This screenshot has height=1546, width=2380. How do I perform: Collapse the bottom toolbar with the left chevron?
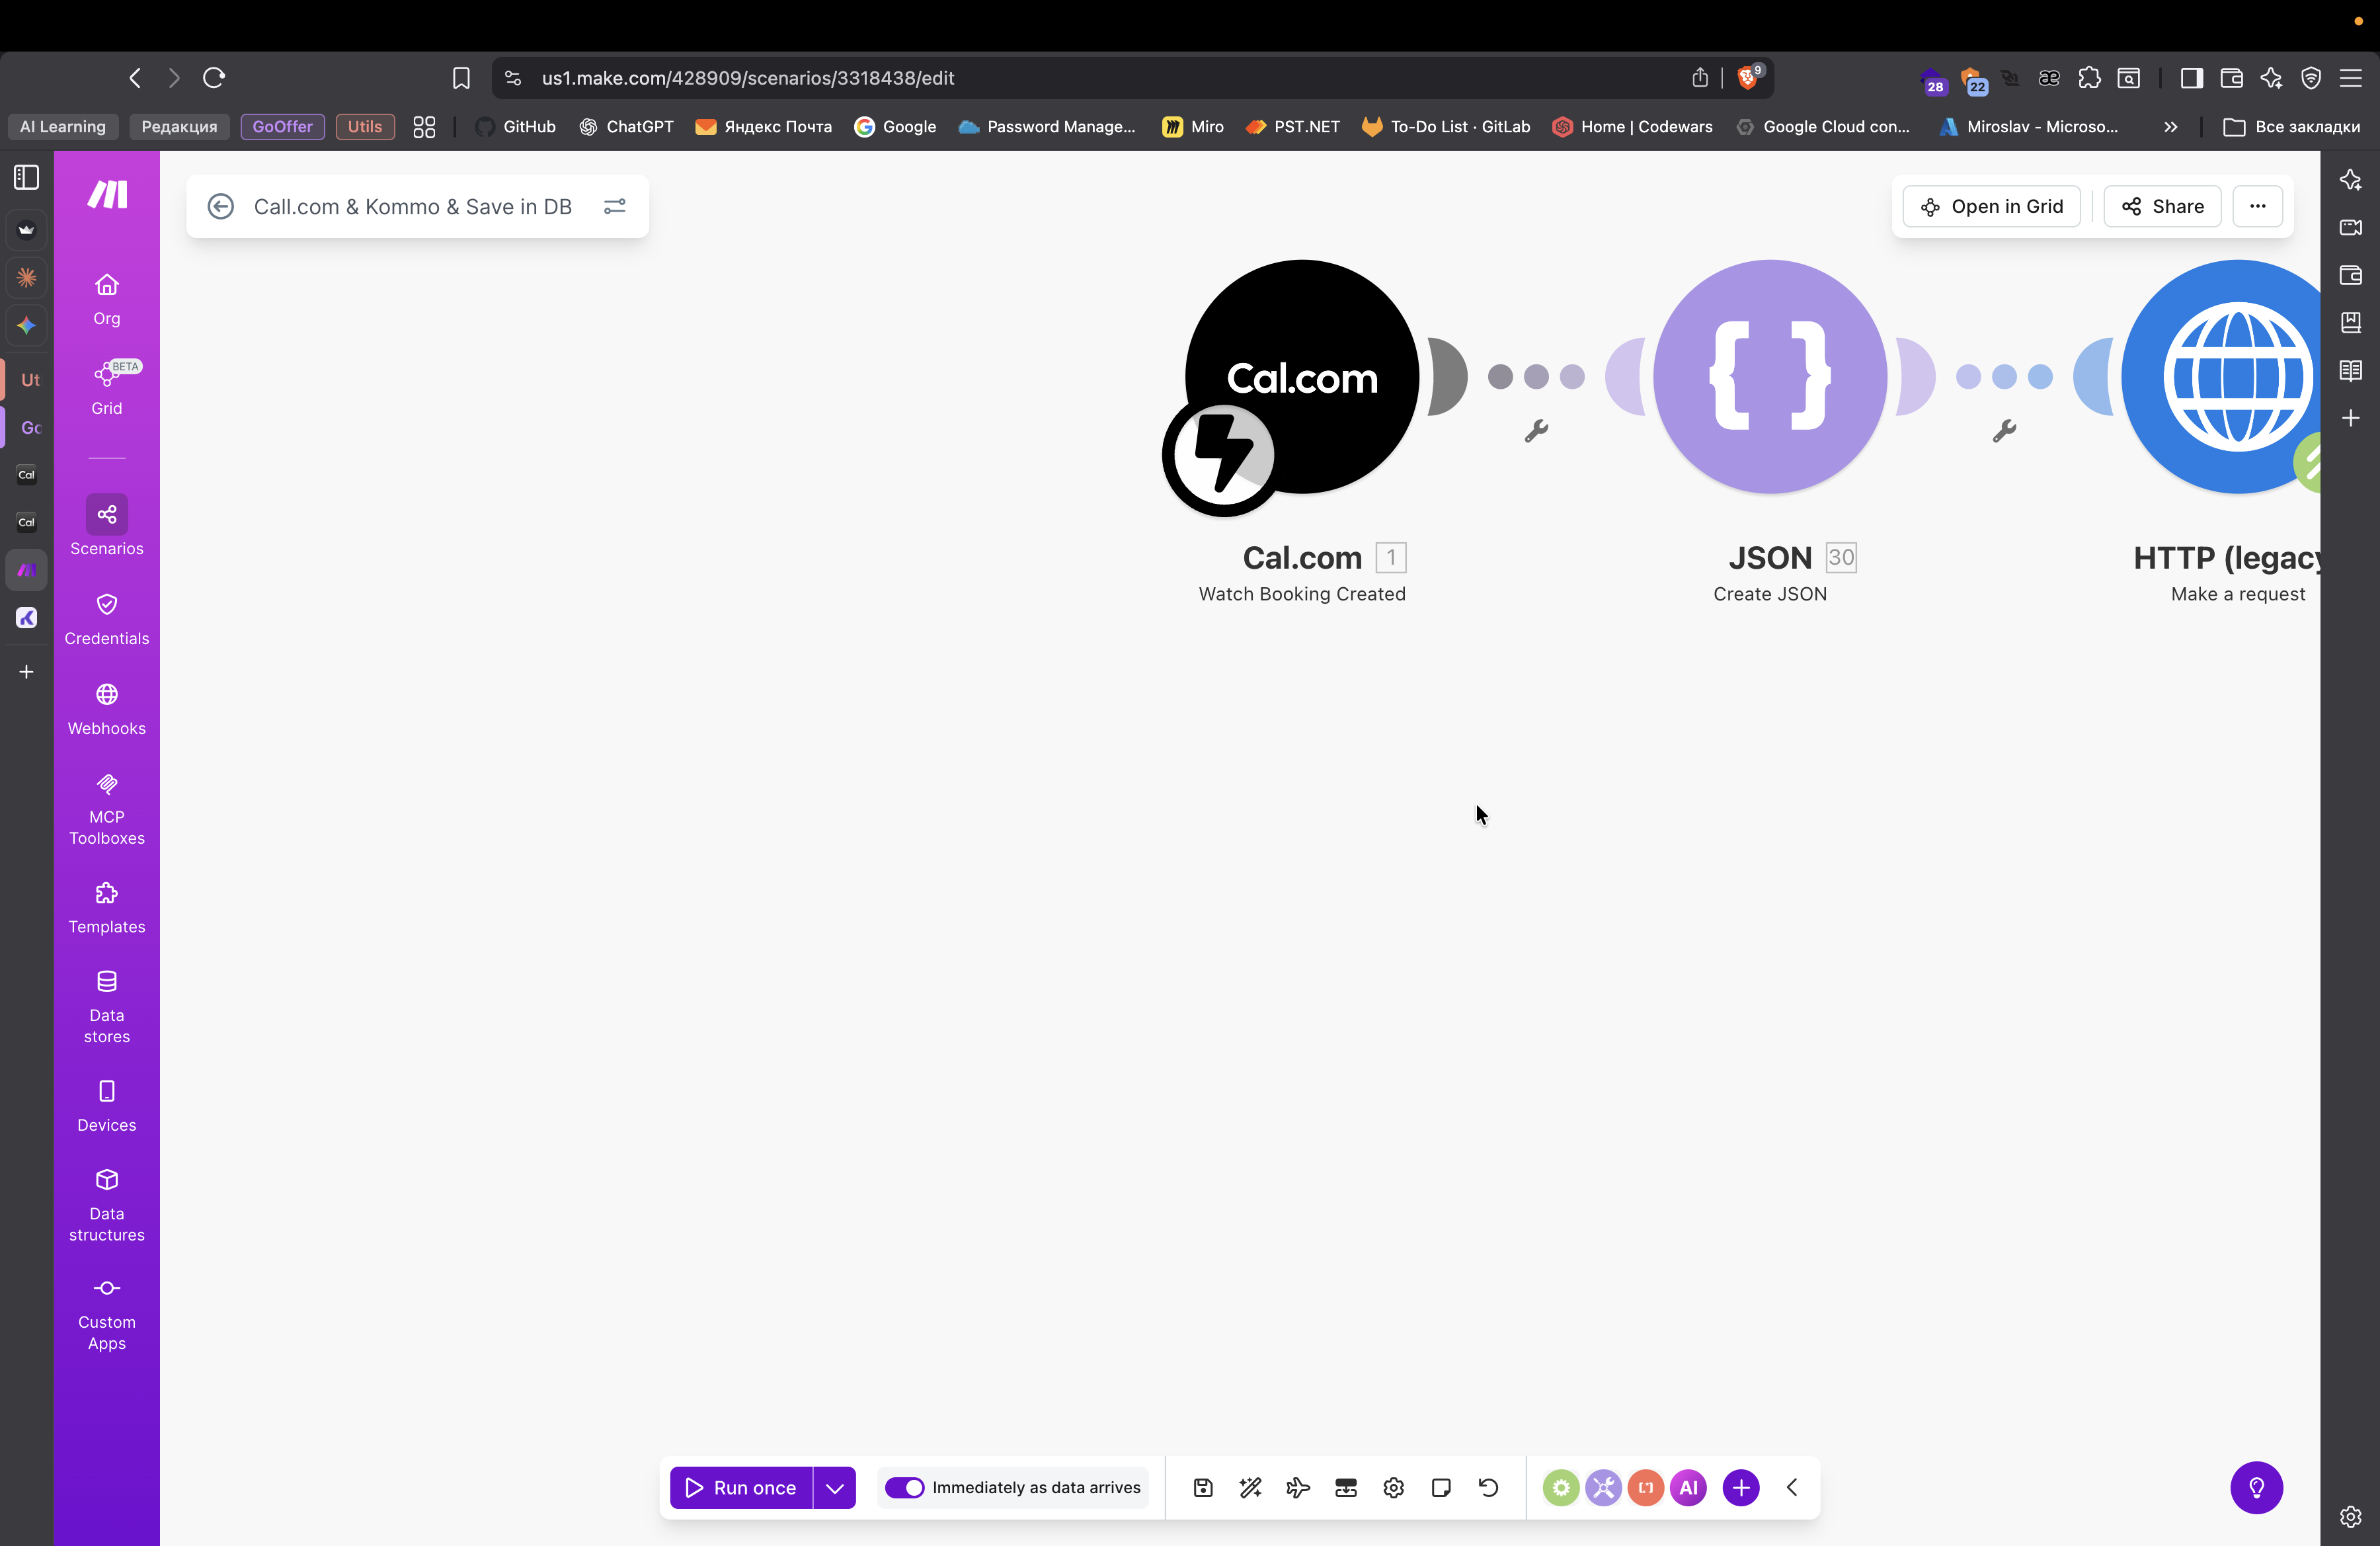(x=1791, y=1487)
